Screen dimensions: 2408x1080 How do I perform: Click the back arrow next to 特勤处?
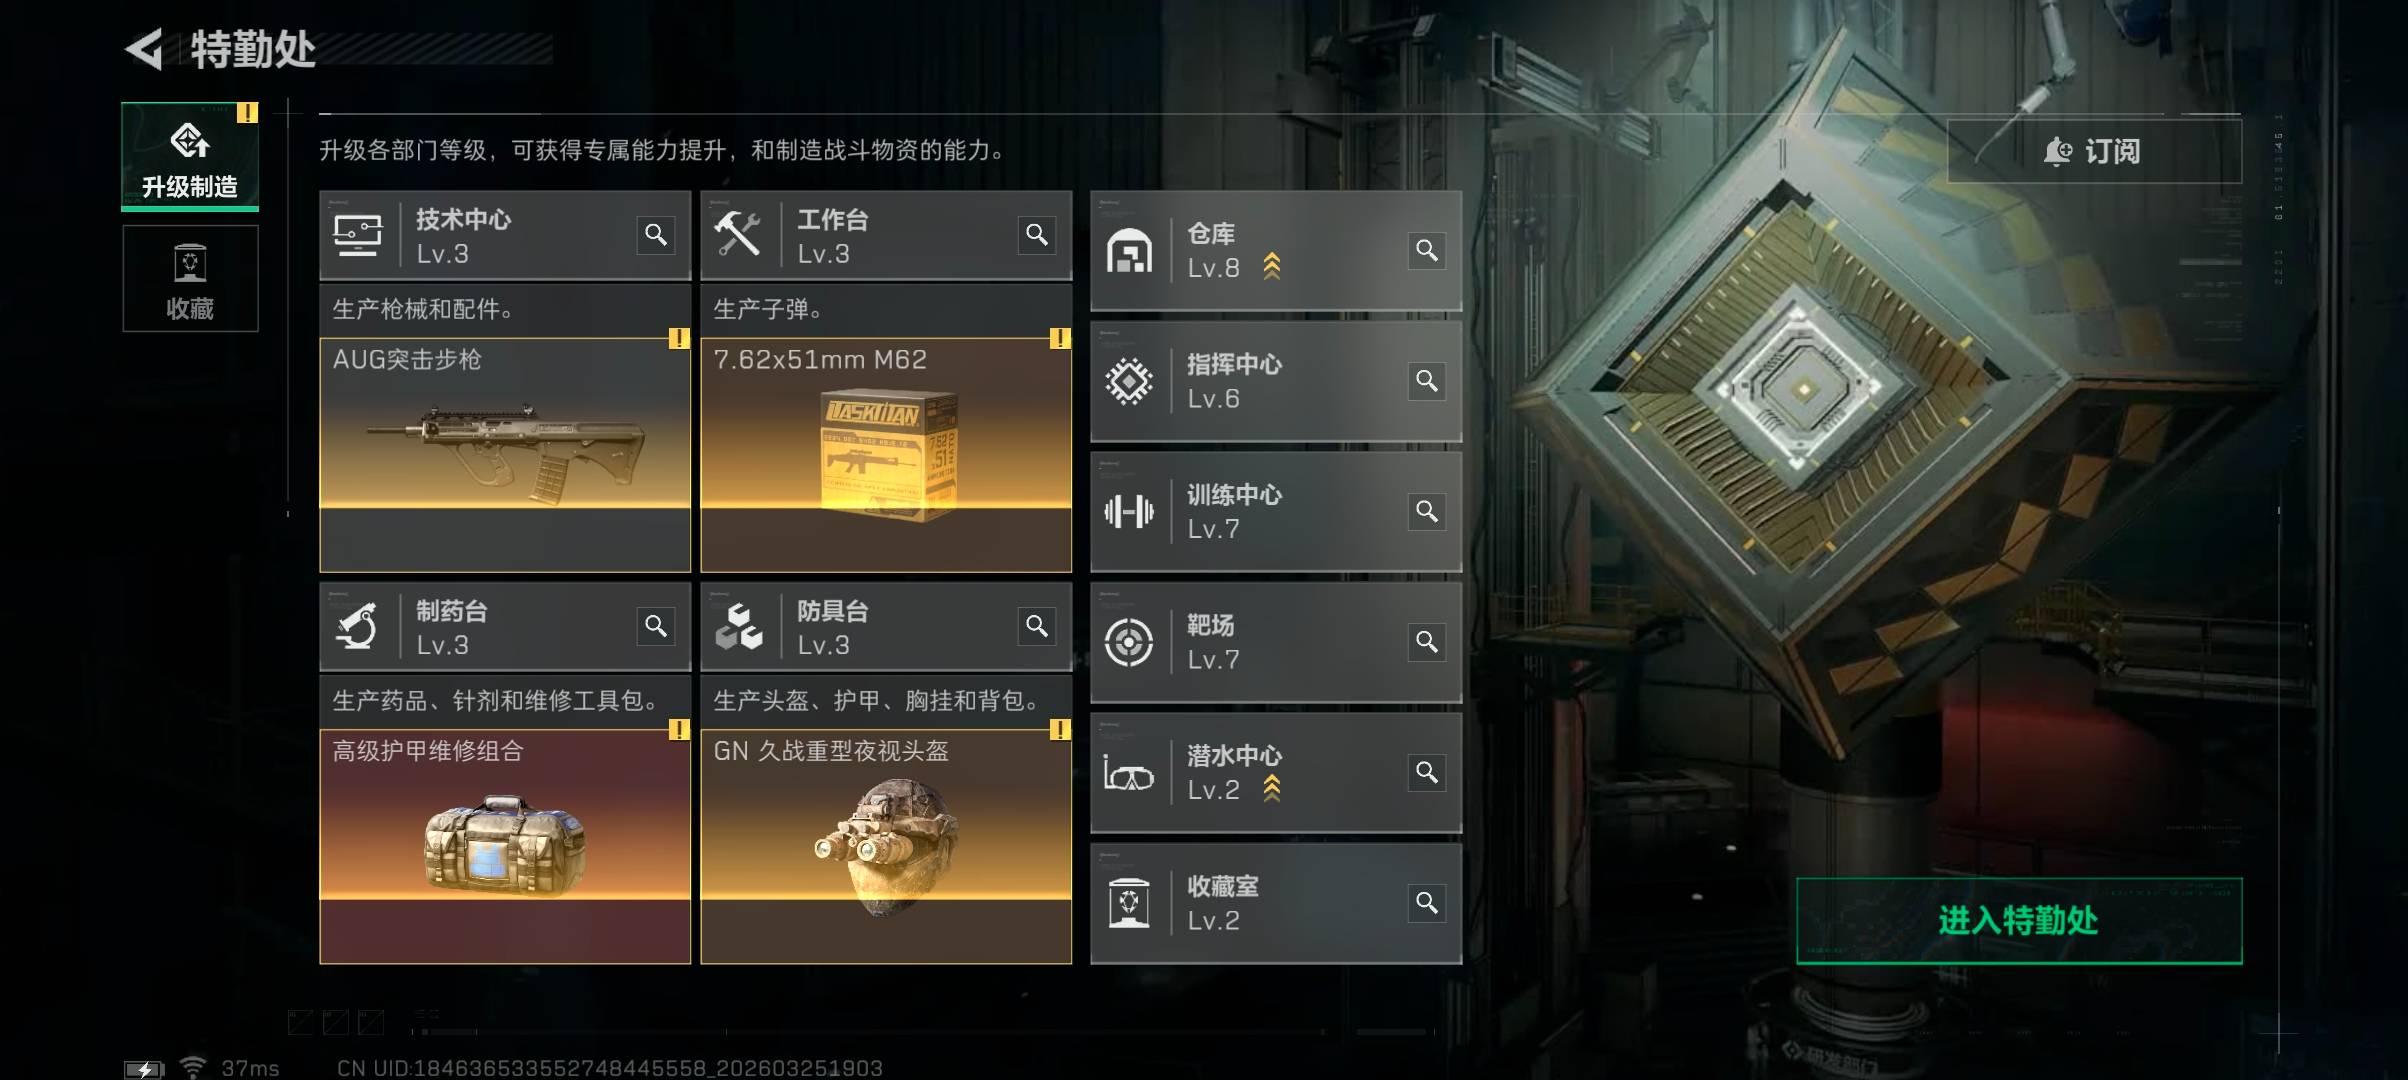(144, 49)
